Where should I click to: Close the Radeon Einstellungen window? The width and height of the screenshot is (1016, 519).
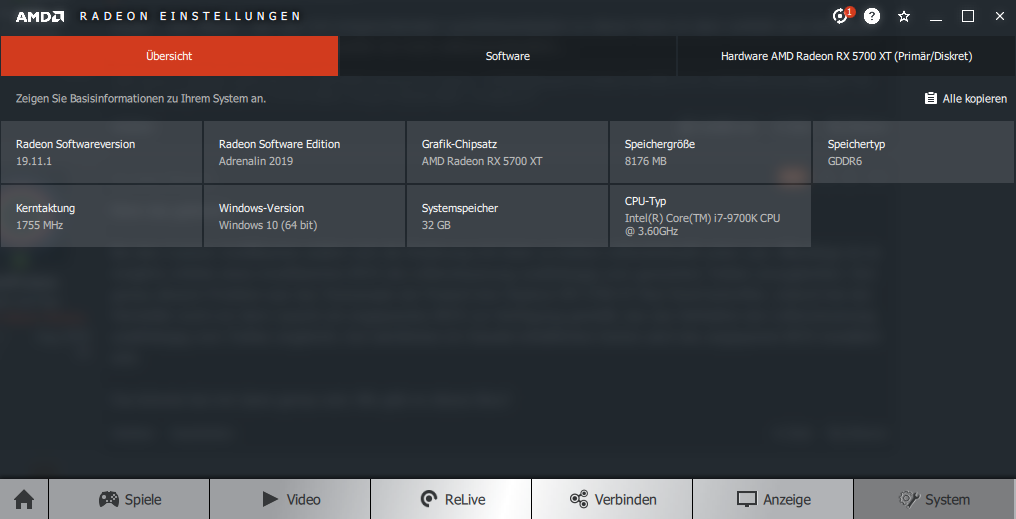(1000, 16)
